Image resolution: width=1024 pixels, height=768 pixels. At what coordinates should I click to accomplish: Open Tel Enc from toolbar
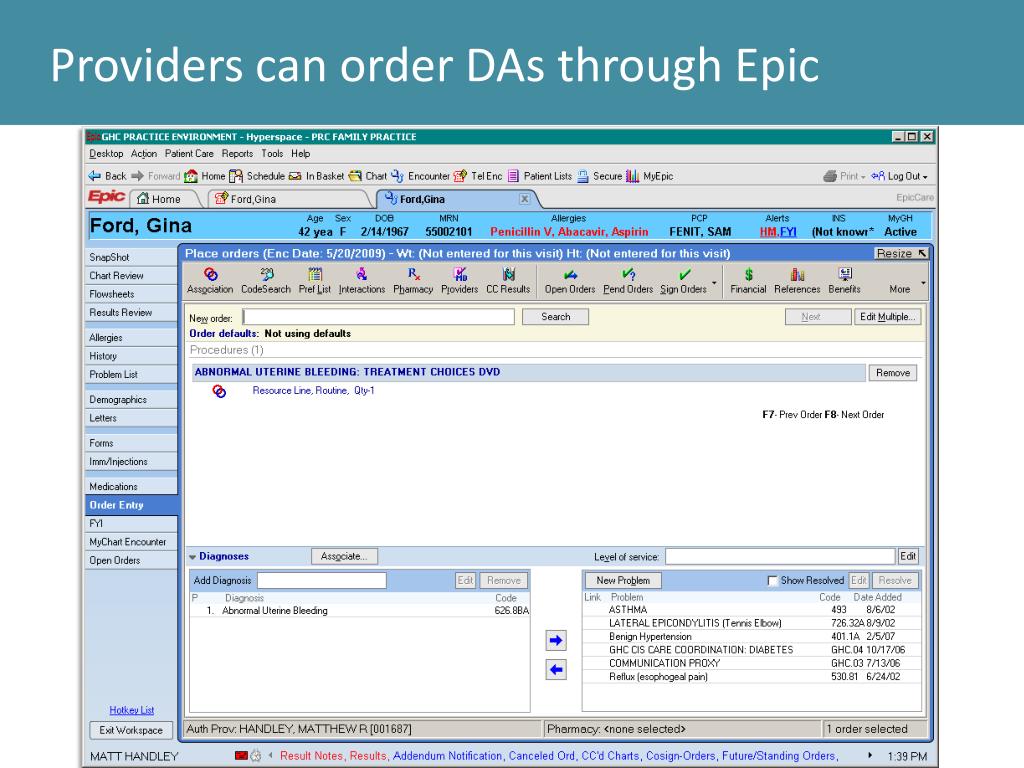tap(478, 176)
